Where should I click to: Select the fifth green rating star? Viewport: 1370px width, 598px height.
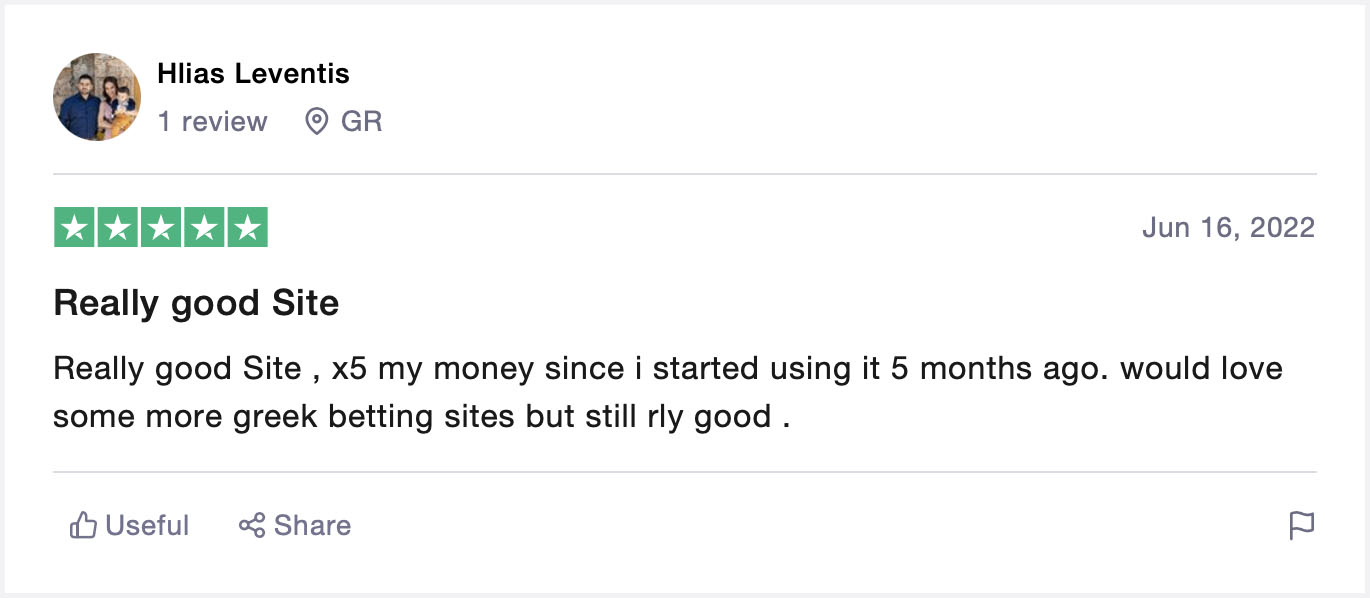coord(248,227)
